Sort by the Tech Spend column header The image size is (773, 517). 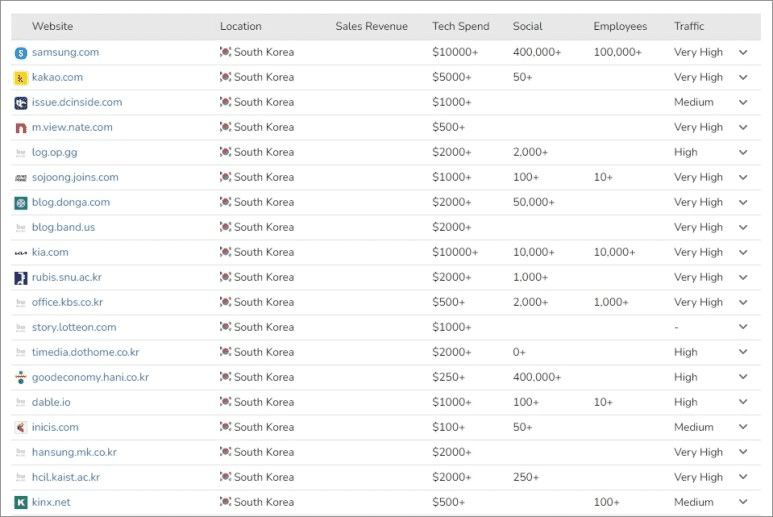[x=460, y=26]
